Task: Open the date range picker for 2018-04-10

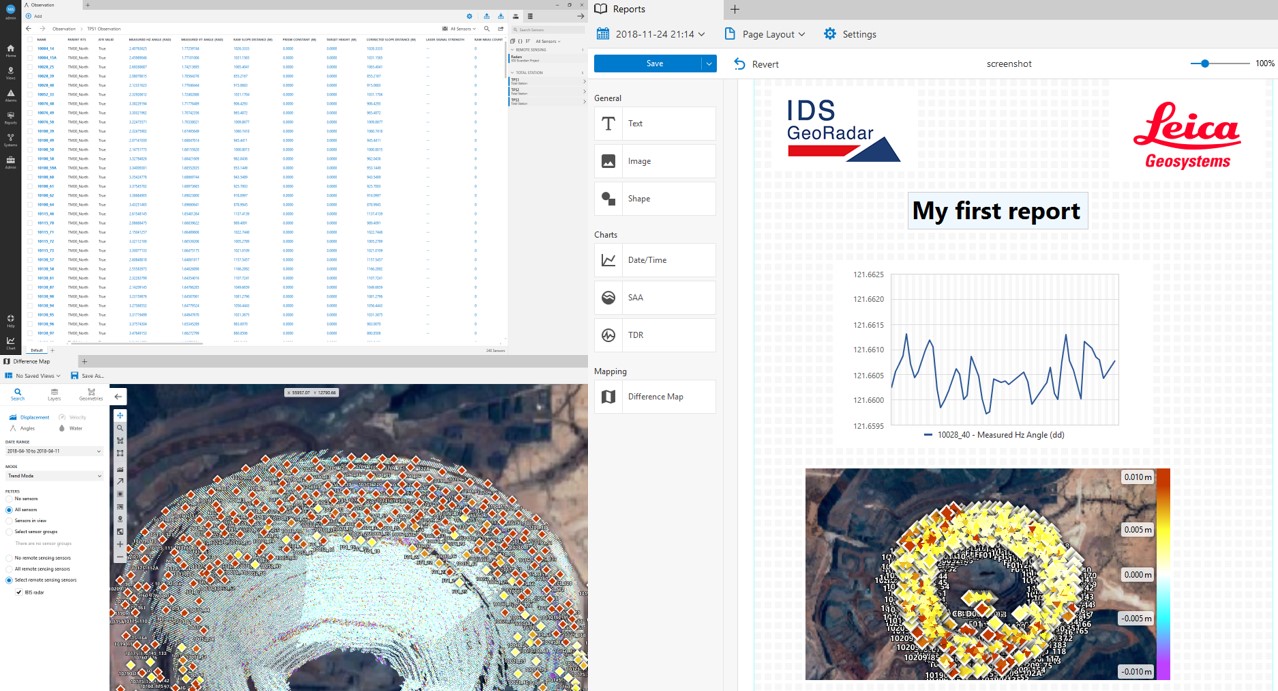Action: (54, 451)
